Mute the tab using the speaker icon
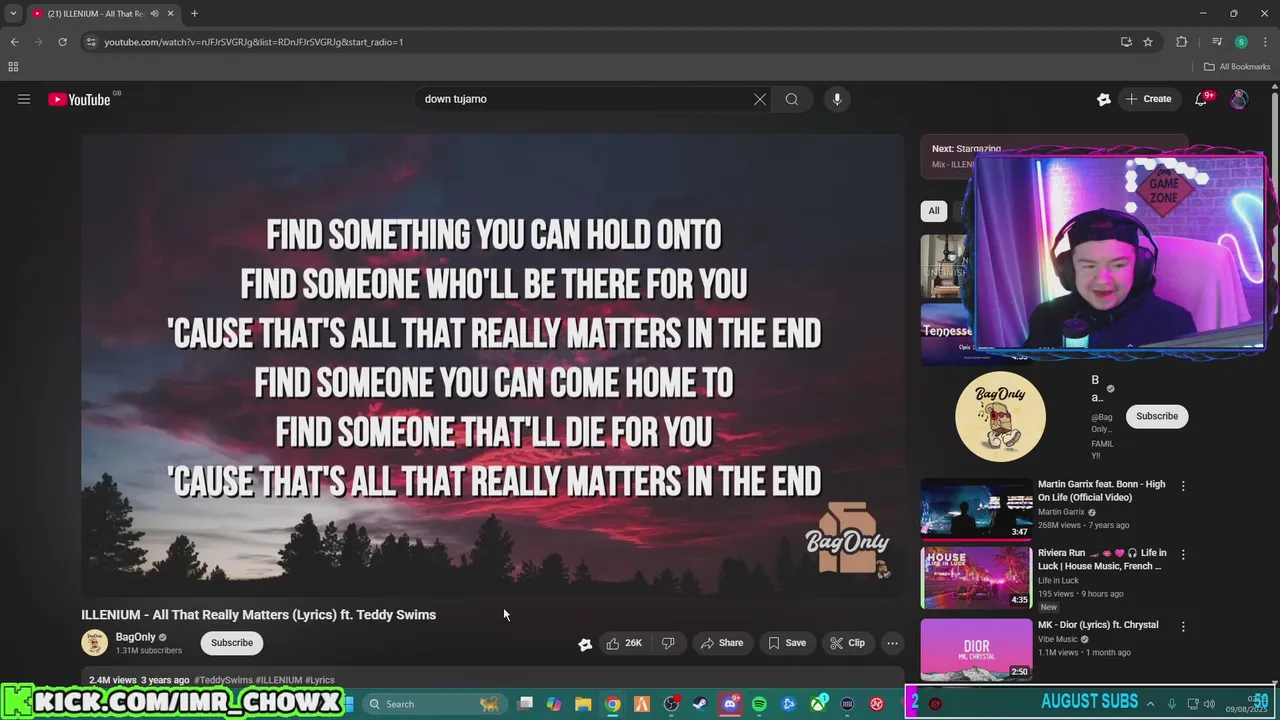 click(154, 14)
